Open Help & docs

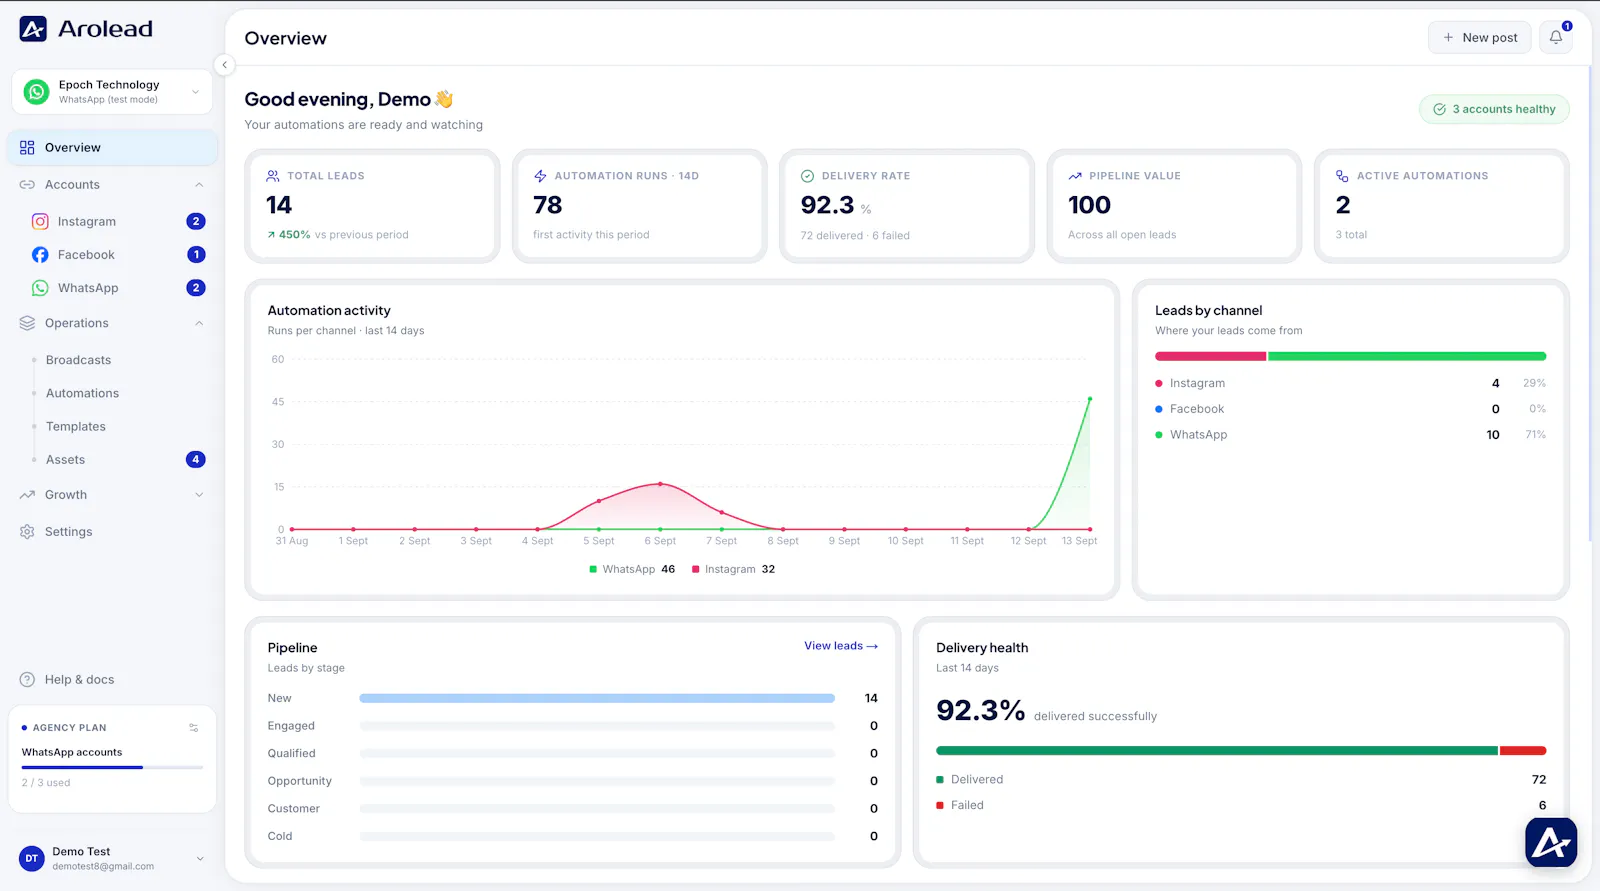pos(79,680)
